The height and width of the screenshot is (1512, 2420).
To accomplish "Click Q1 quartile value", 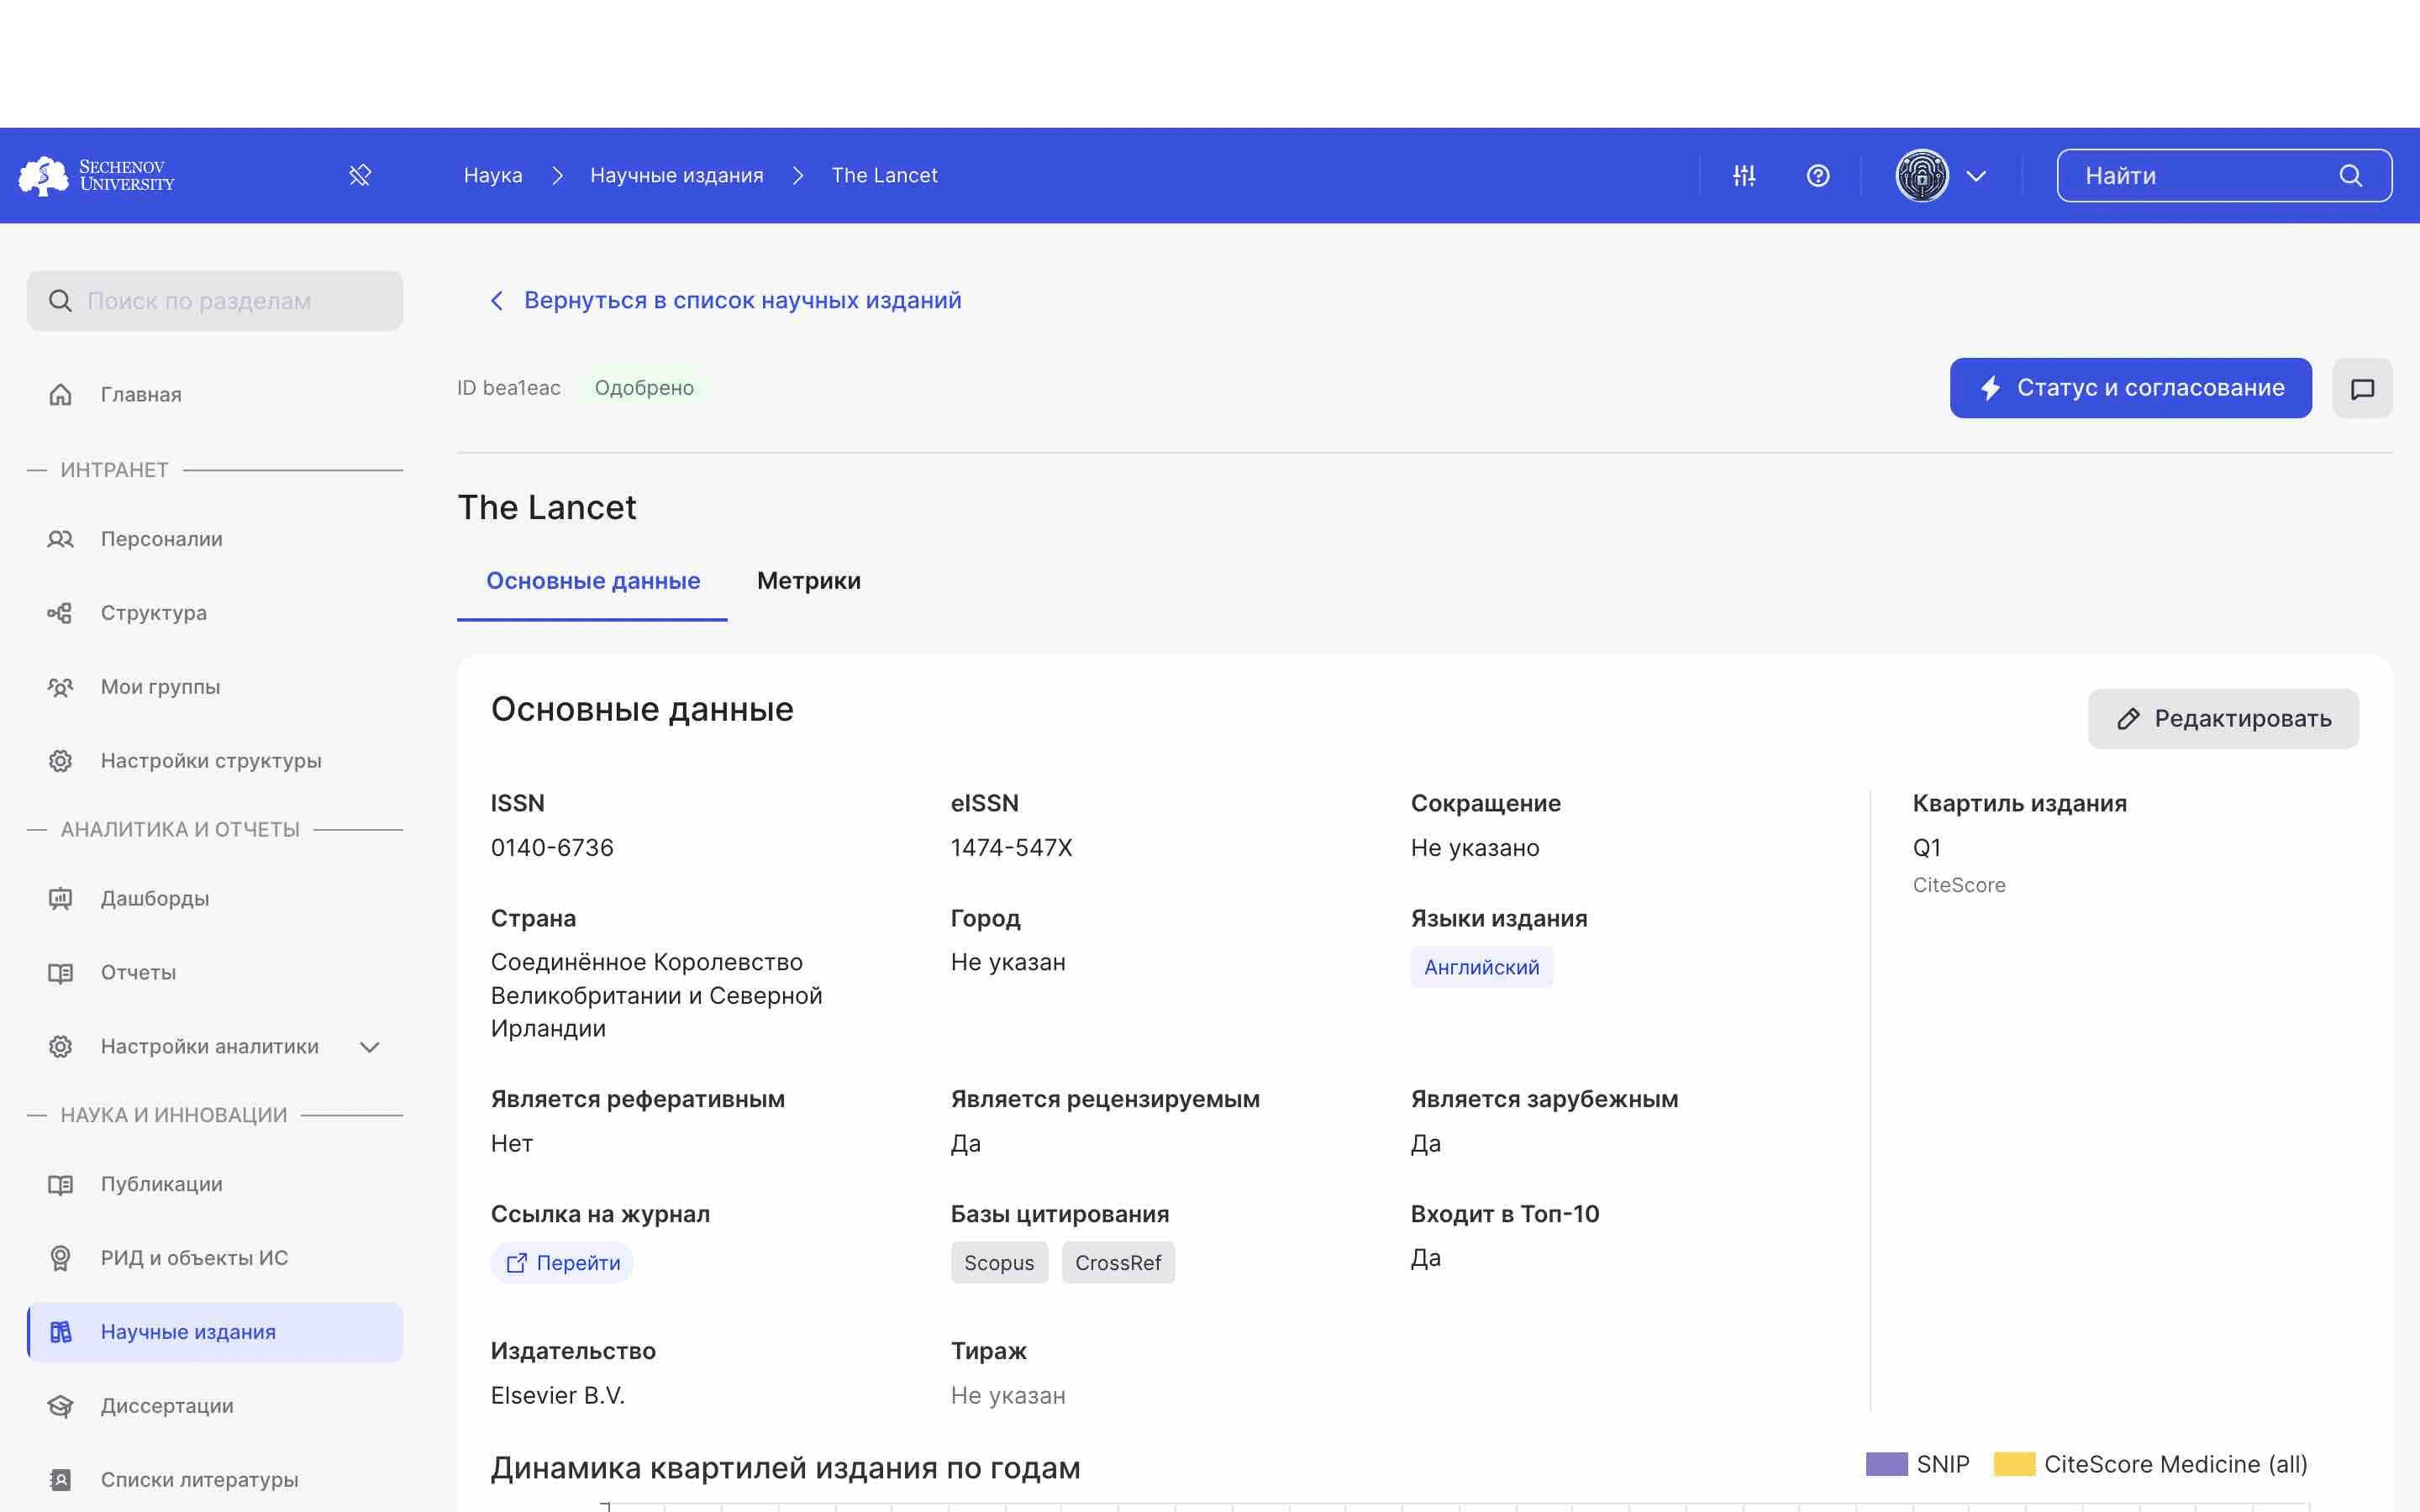I will tap(1926, 848).
